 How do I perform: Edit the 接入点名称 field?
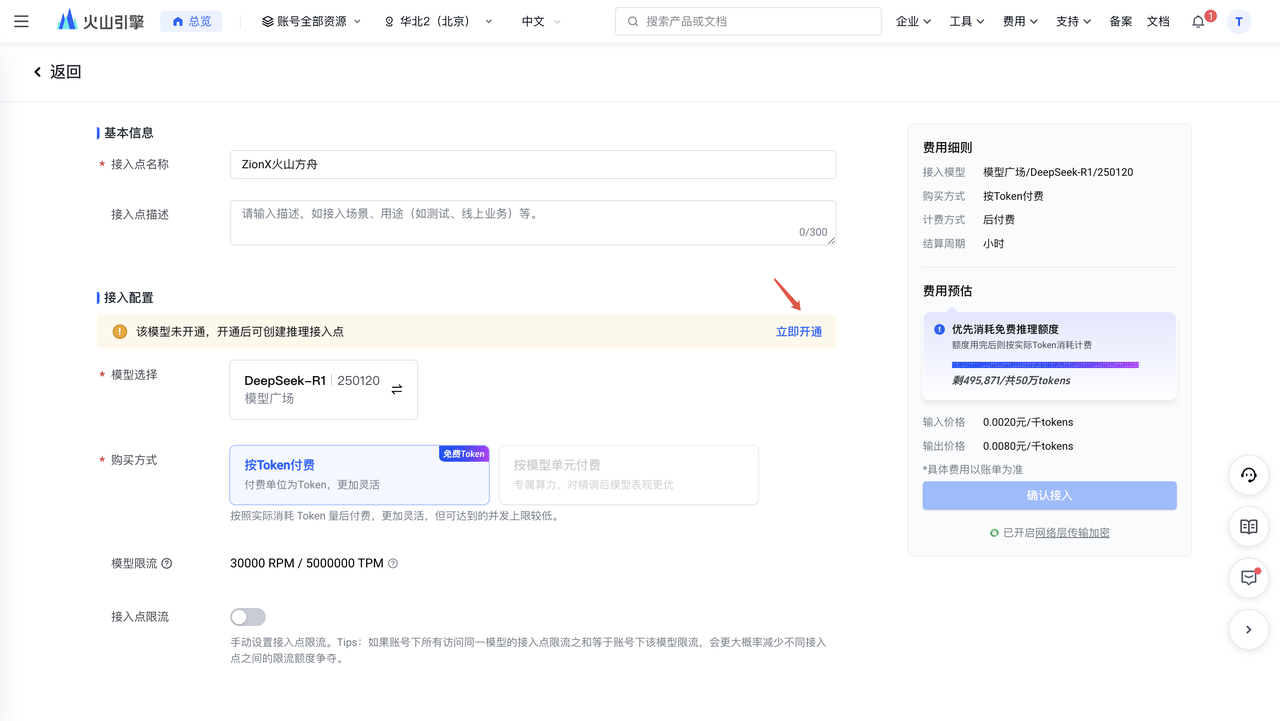[533, 164]
